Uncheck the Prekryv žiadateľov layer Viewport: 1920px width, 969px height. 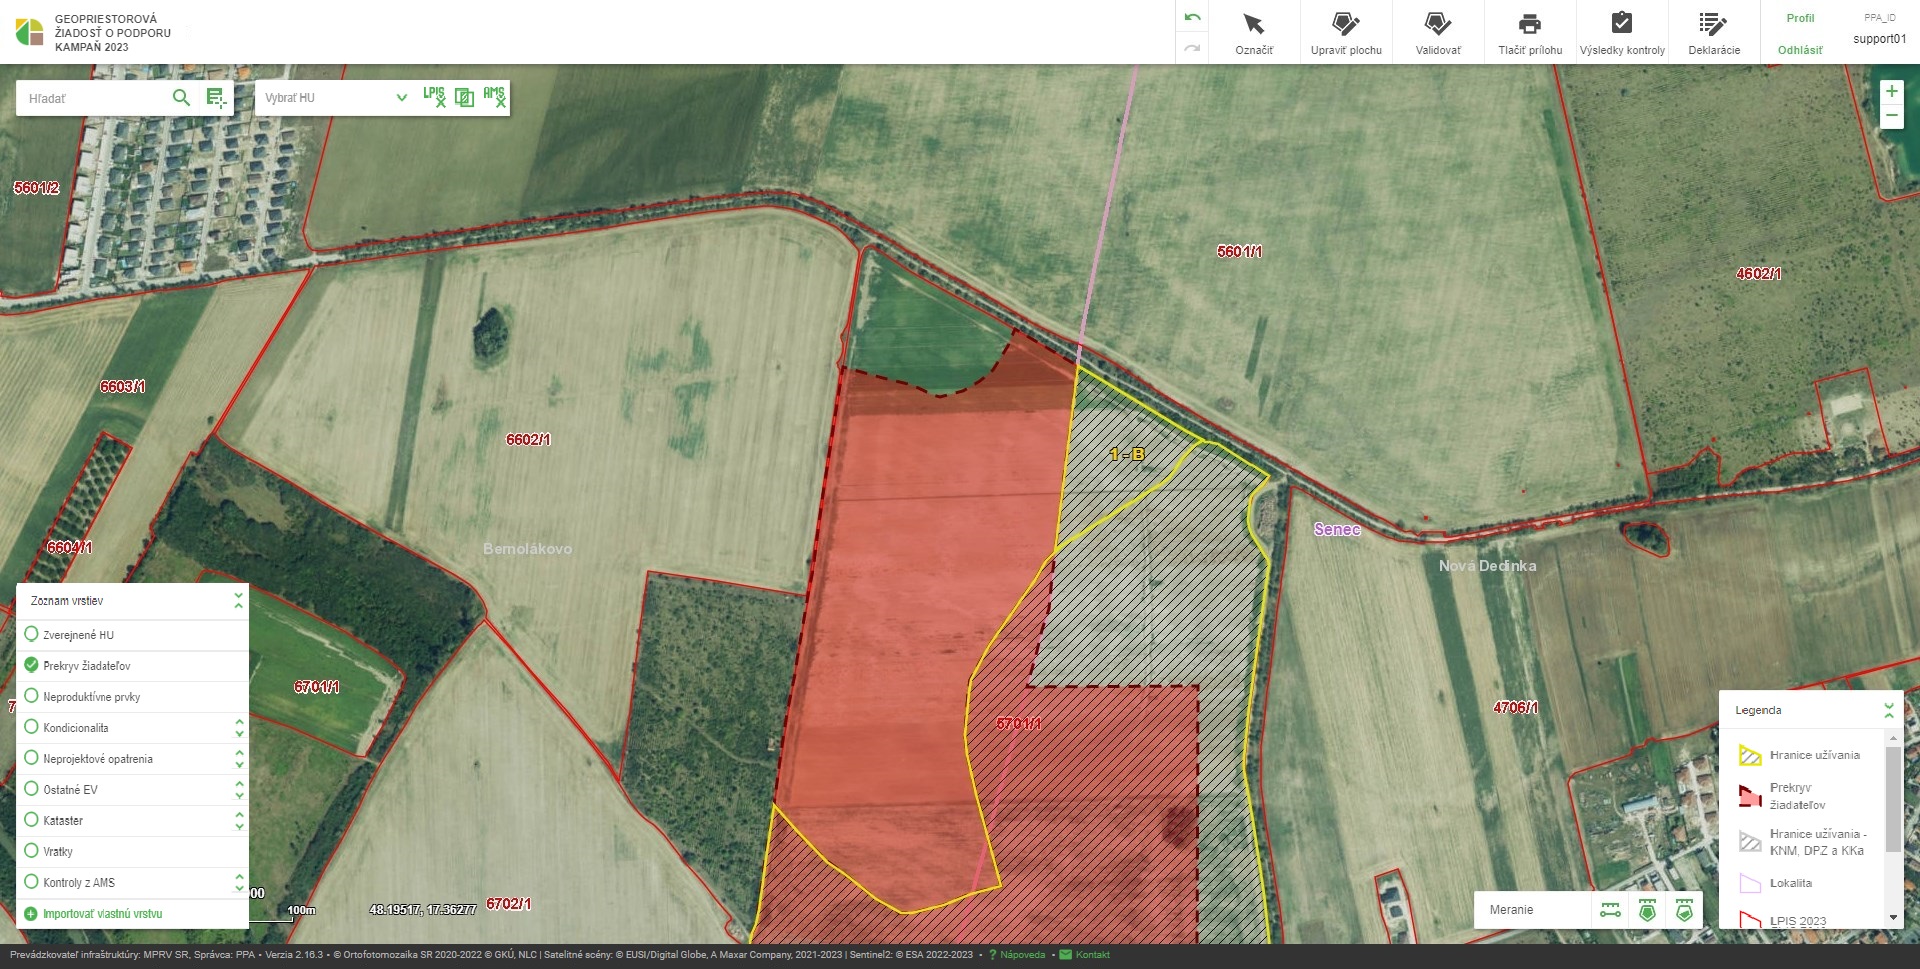32,665
